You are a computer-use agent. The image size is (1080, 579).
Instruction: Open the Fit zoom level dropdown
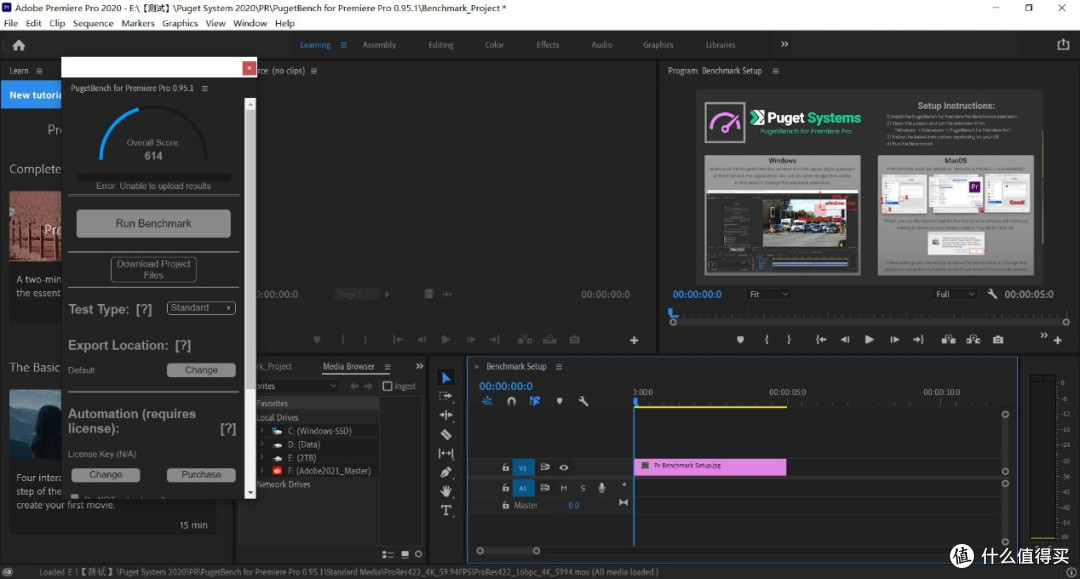click(767, 294)
